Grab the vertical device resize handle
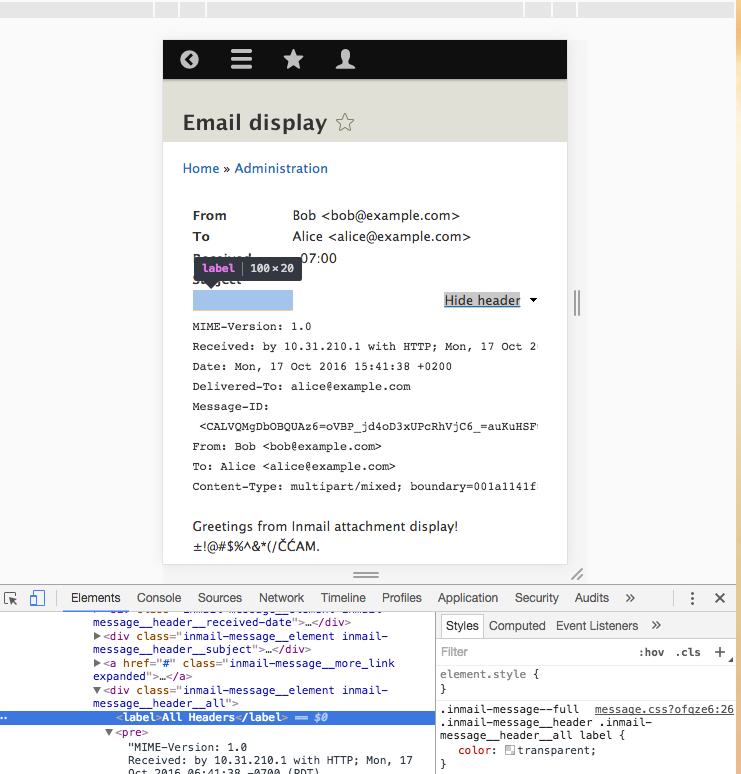Viewport: 741px width, 774px height. (577, 303)
